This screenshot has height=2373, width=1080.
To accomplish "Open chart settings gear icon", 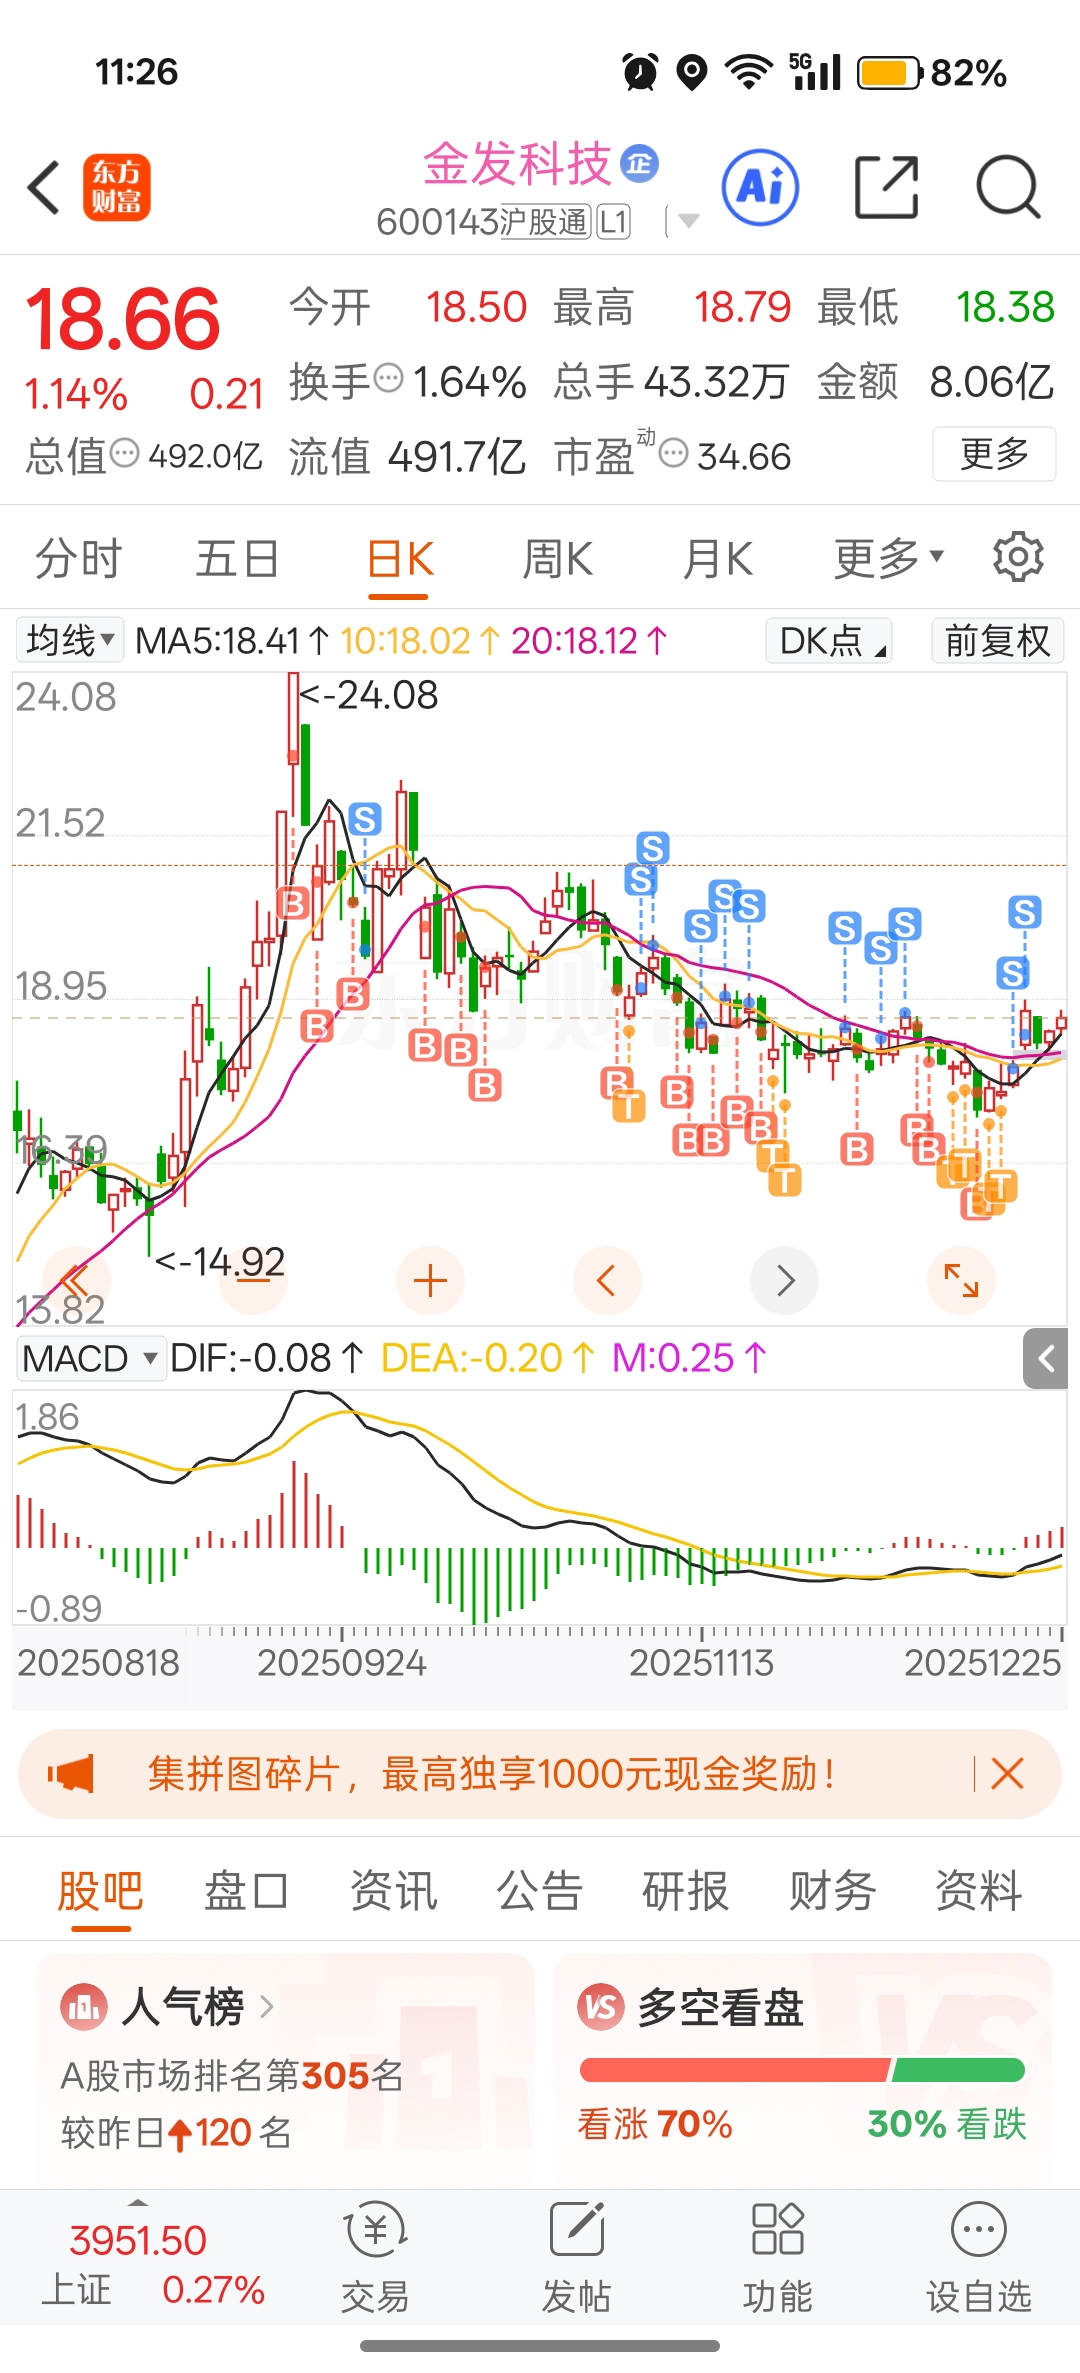I will click(x=1018, y=557).
